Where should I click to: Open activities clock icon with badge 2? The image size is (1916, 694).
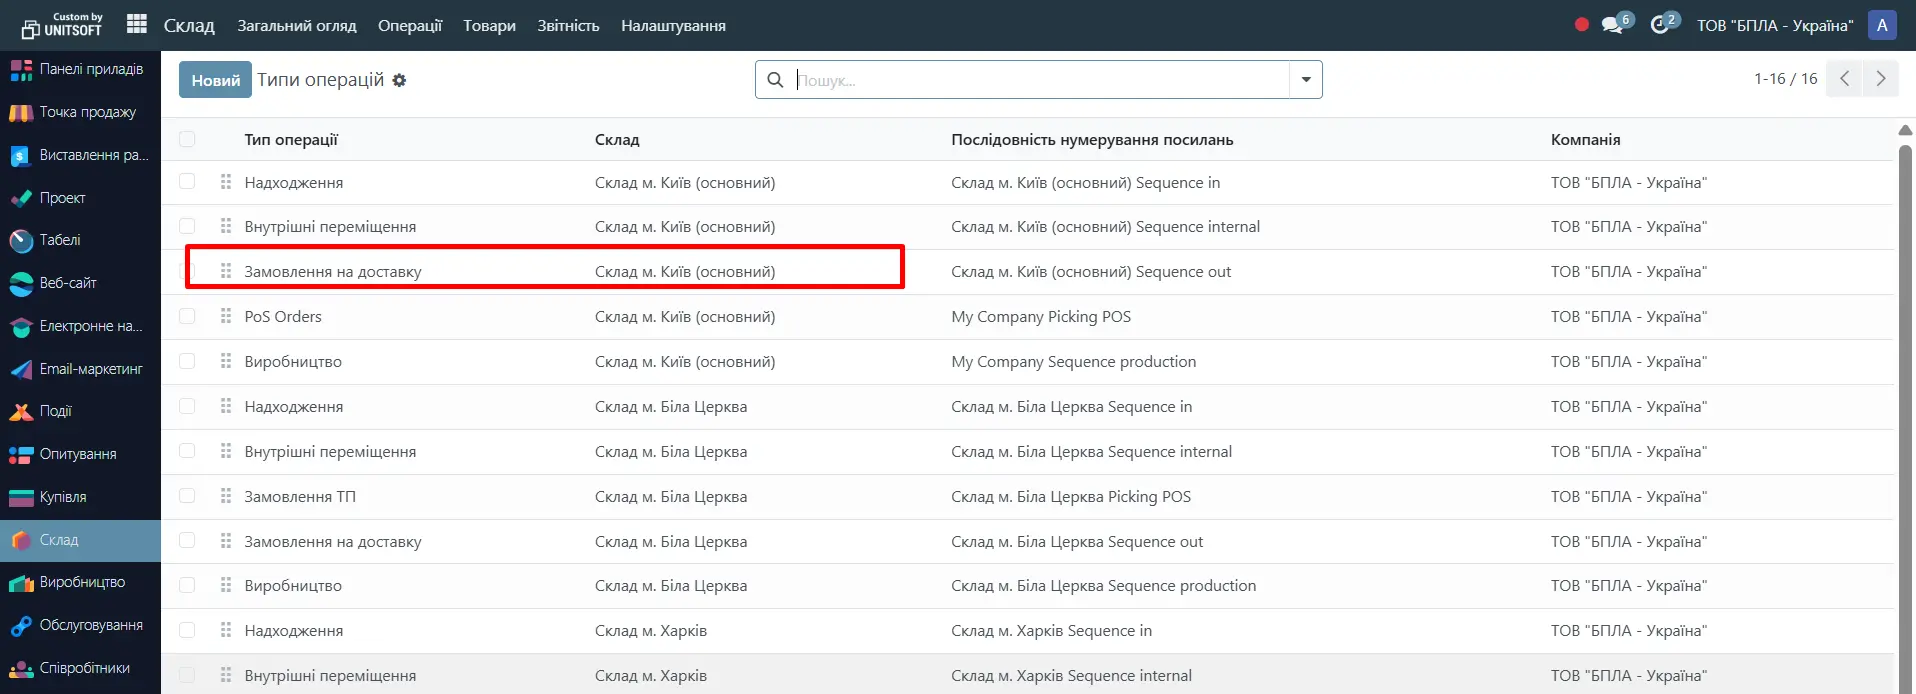pyautogui.click(x=1660, y=25)
